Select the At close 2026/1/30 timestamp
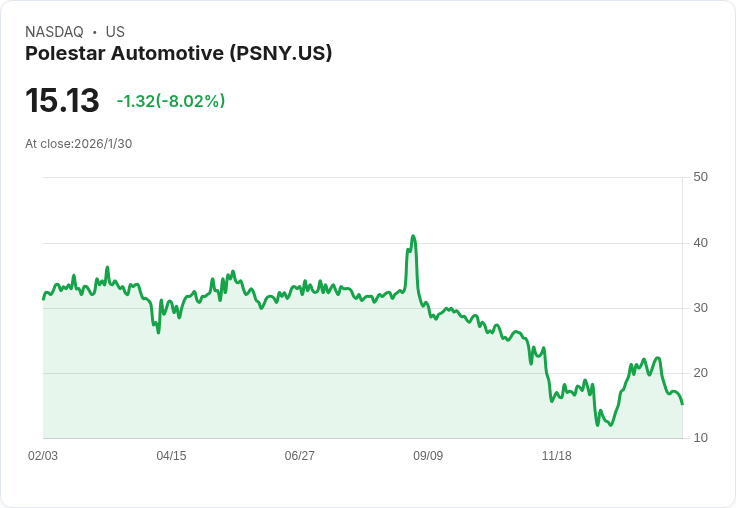Image resolution: width=736 pixels, height=508 pixels. tap(78, 143)
